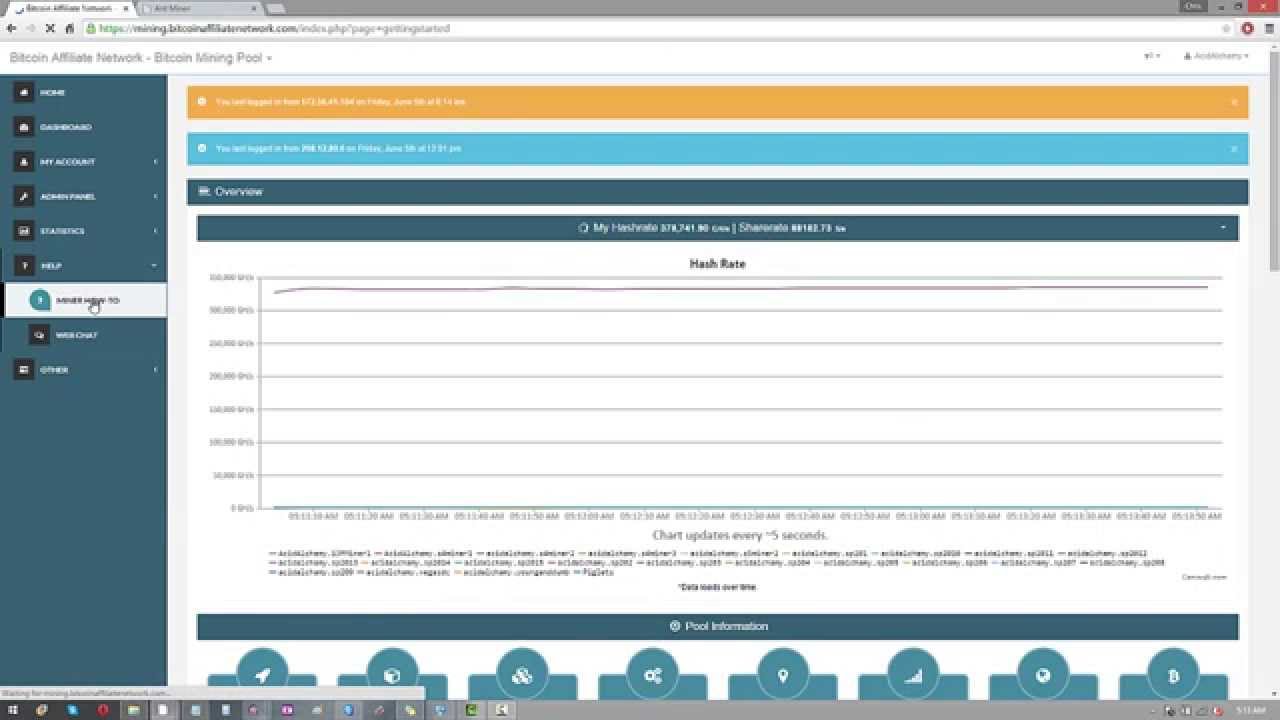Open the notifications dropdown in the top bar
This screenshot has height=720, width=1280.
(x=1152, y=56)
